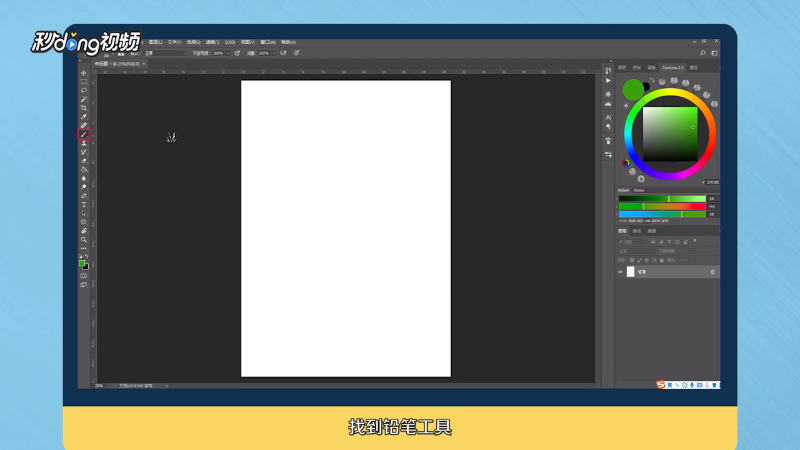Open the workspace switcher icon

[x=714, y=53]
